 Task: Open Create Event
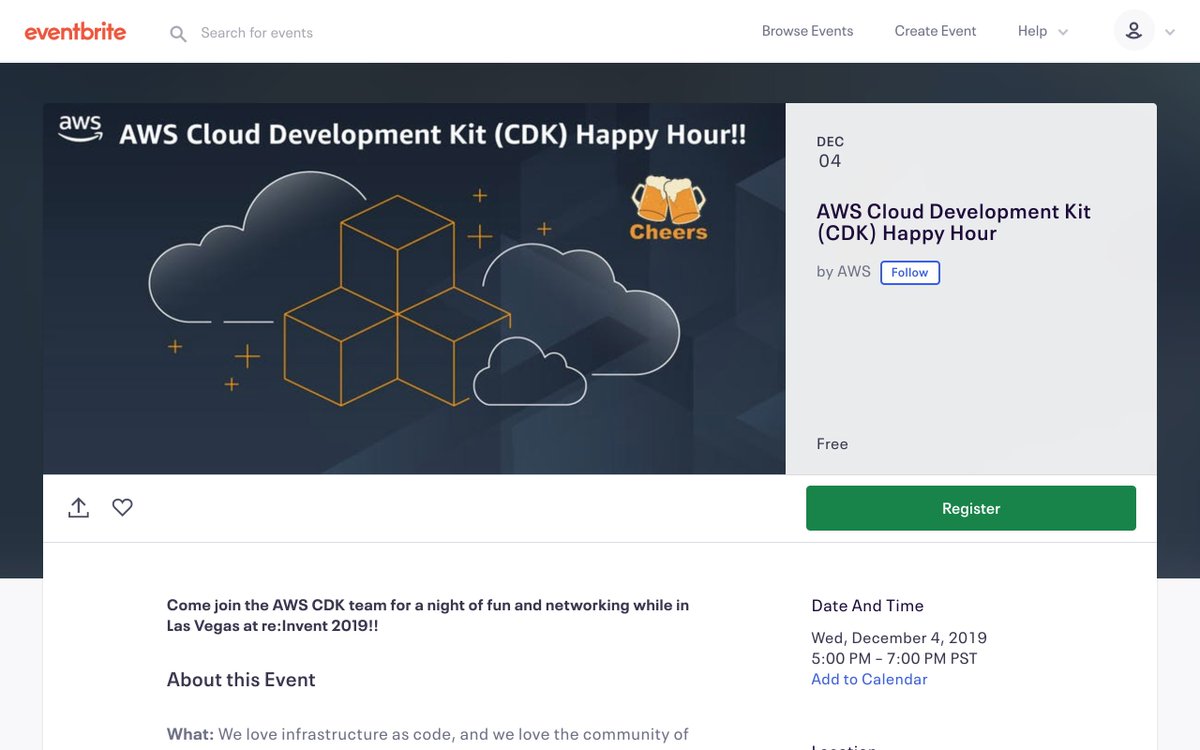pos(935,31)
